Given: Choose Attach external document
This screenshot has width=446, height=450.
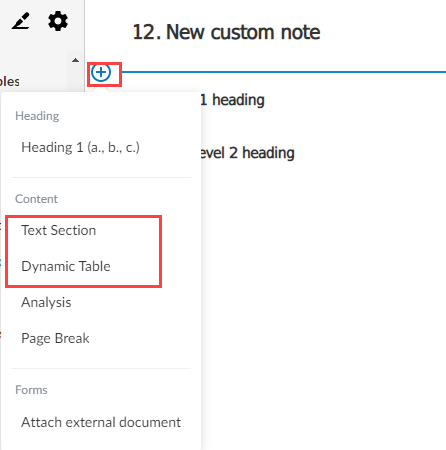Looking at the screenshot, I should (x=101, y=422).
